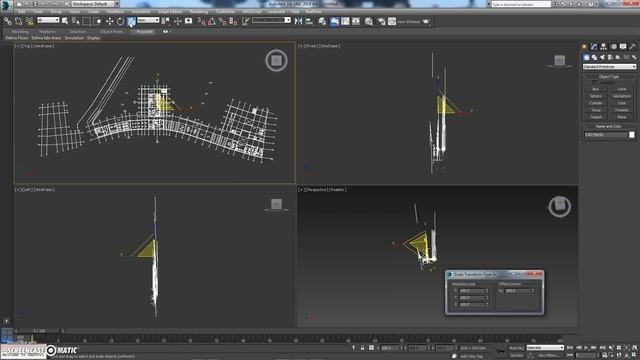The width and height of the screenshot is (640, 360).
Task: Open the key filter Selected dropdown
Action: 545,348
